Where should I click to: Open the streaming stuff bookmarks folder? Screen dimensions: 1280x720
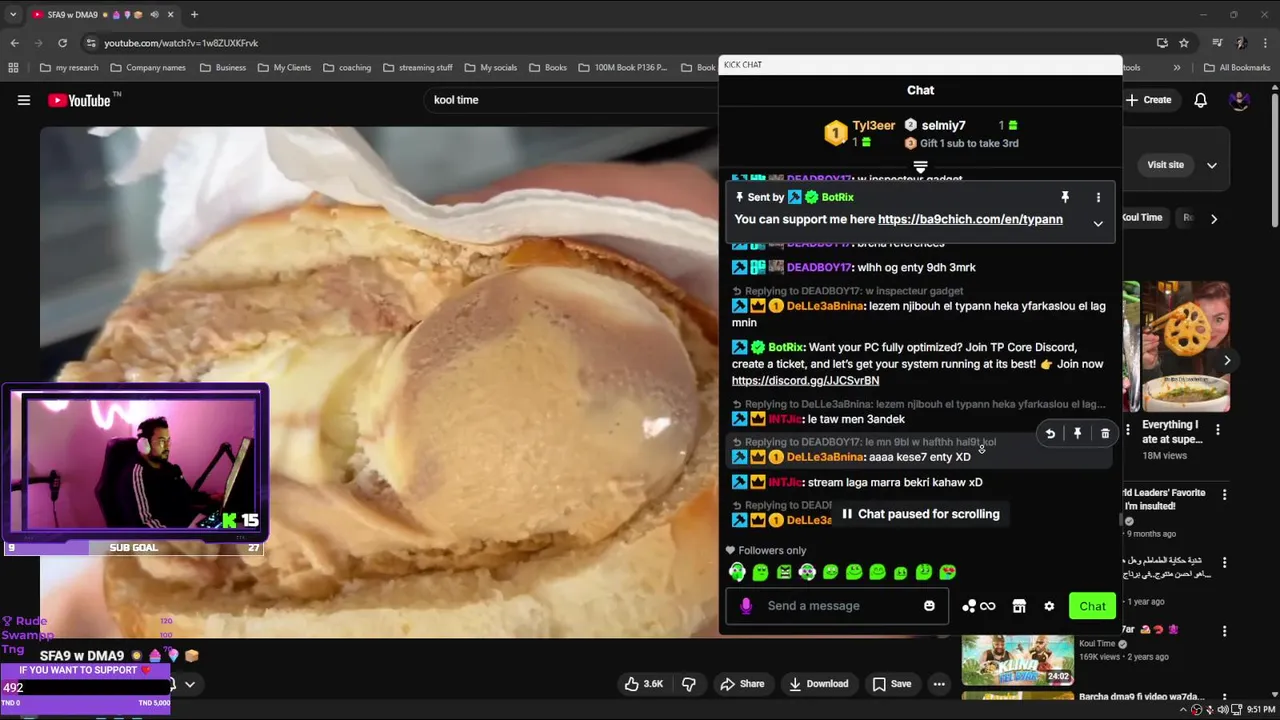[417, 68]
